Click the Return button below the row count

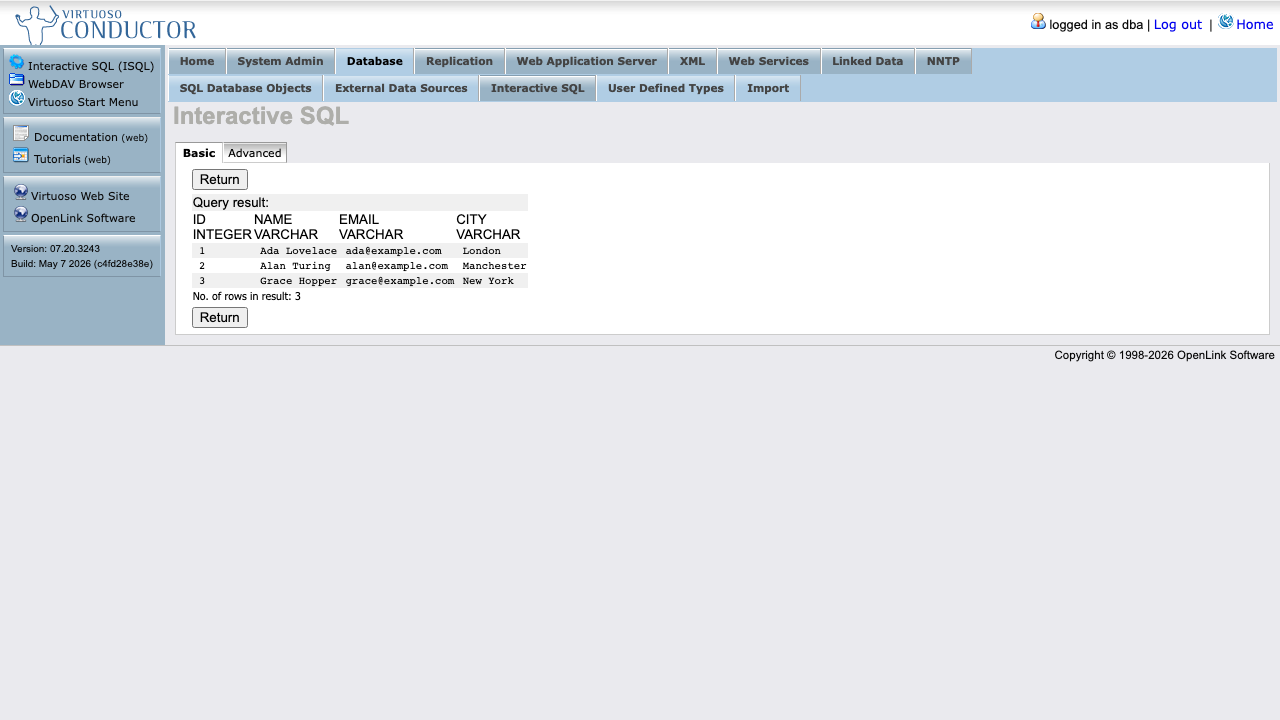pyautogui.click(x=220, y=318)
